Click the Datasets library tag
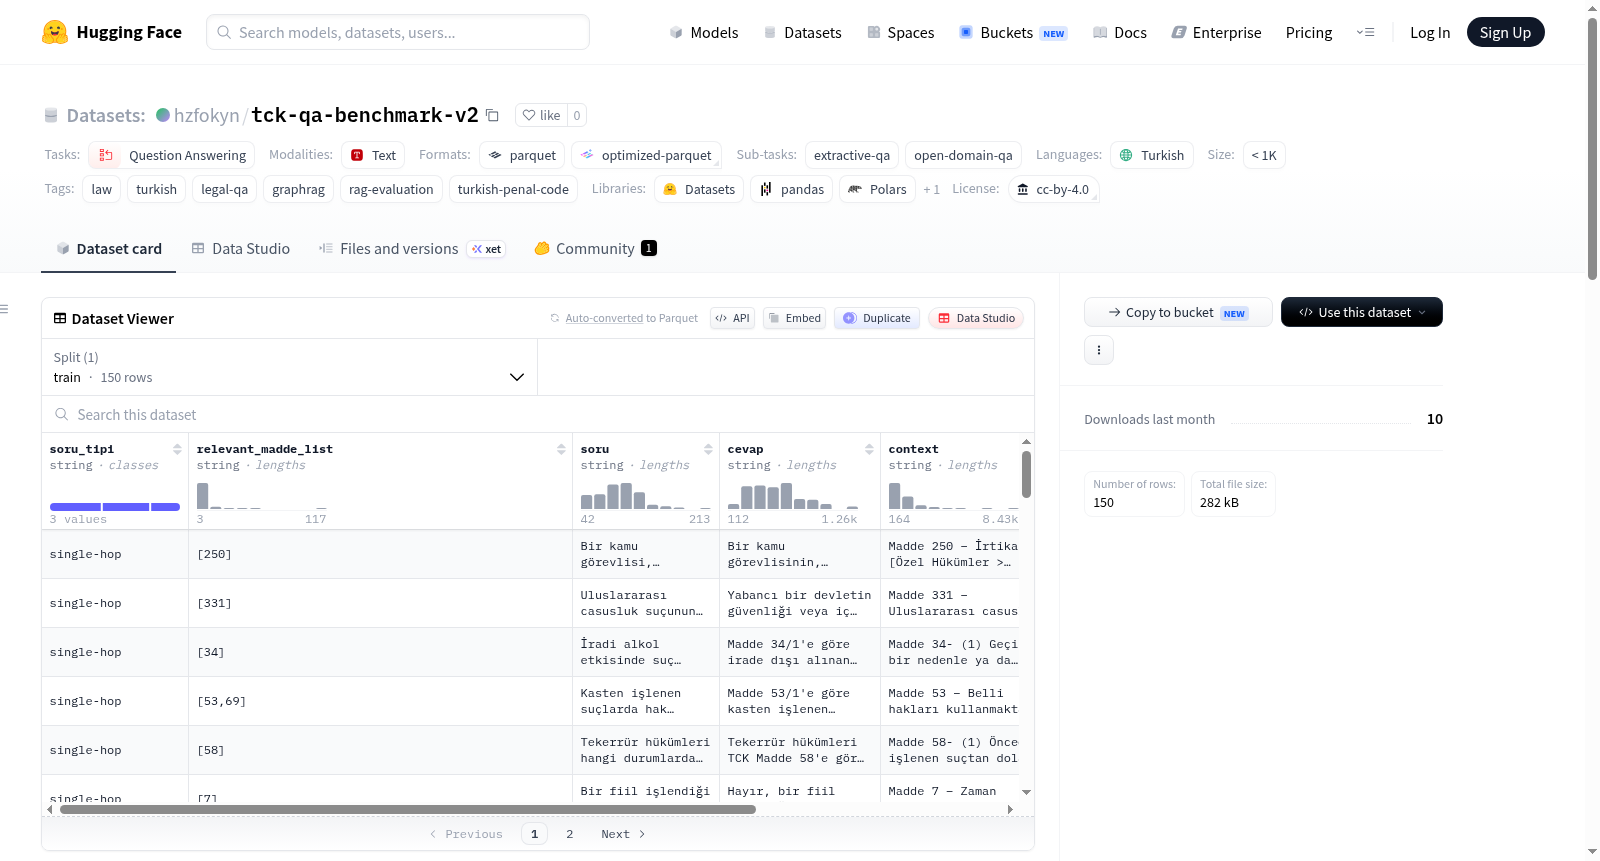 click(699, 189)
